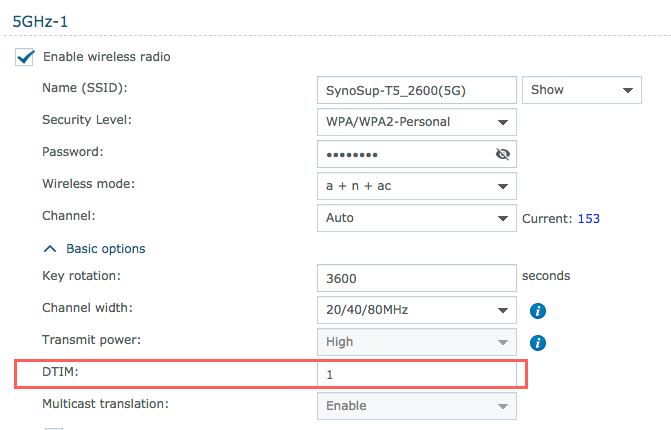
Task: Open the Channel width dropdown
Action: pyautogui.click(x=416, y=310)
